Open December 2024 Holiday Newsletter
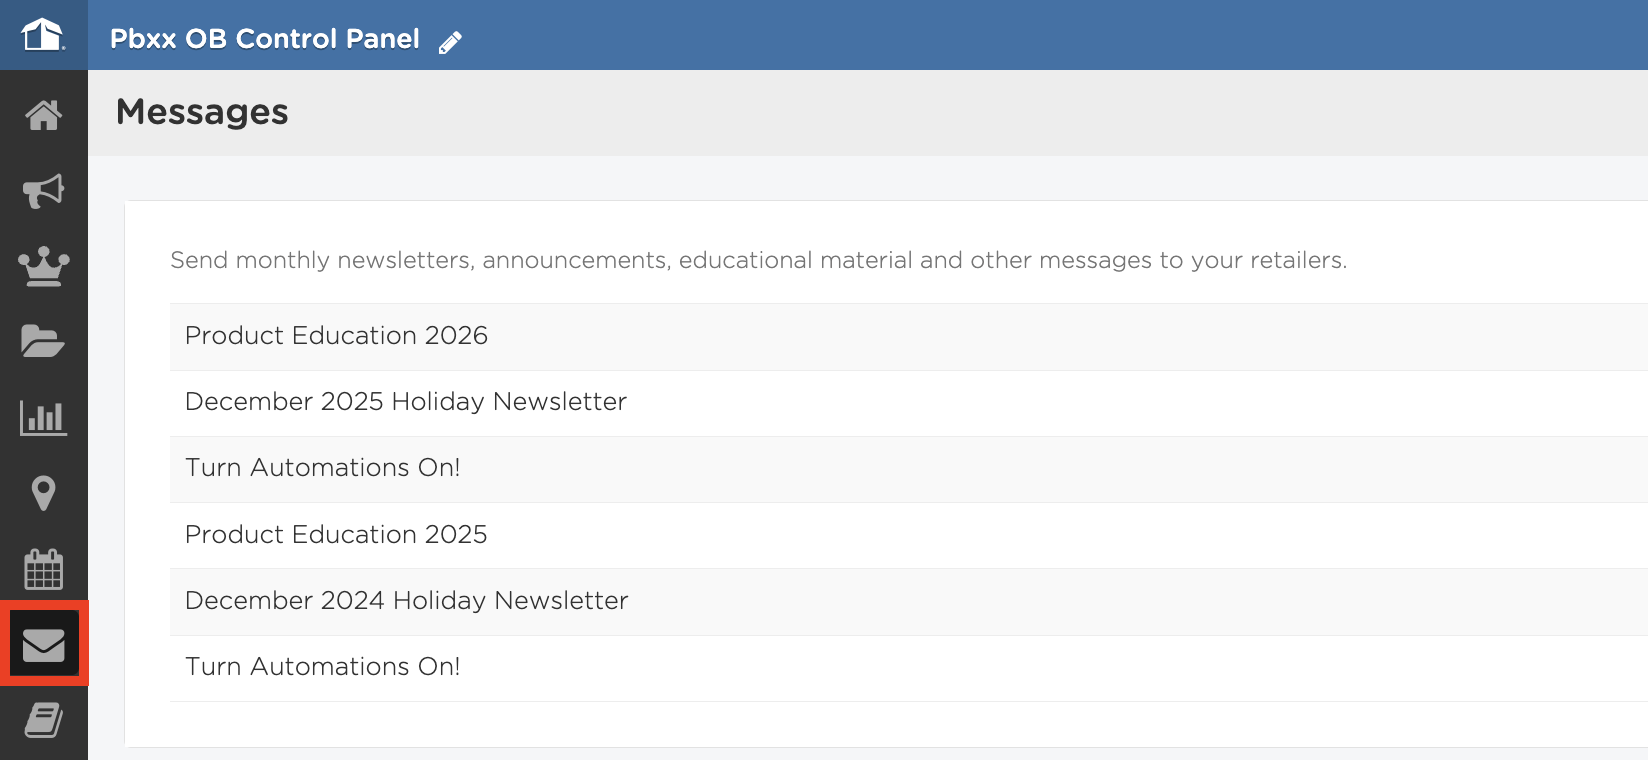This screenshot has width=1648, height=760. tap(908, 602)
